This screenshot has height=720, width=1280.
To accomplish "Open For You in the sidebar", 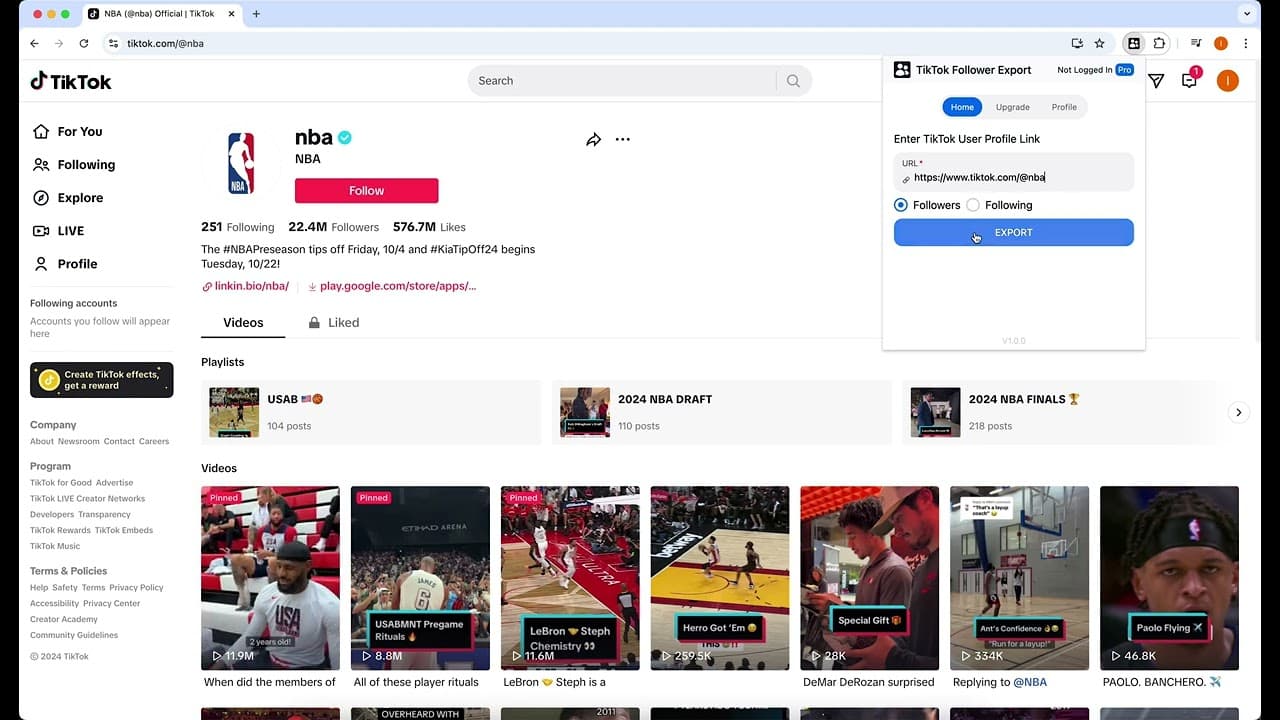I will pos(68,132).
